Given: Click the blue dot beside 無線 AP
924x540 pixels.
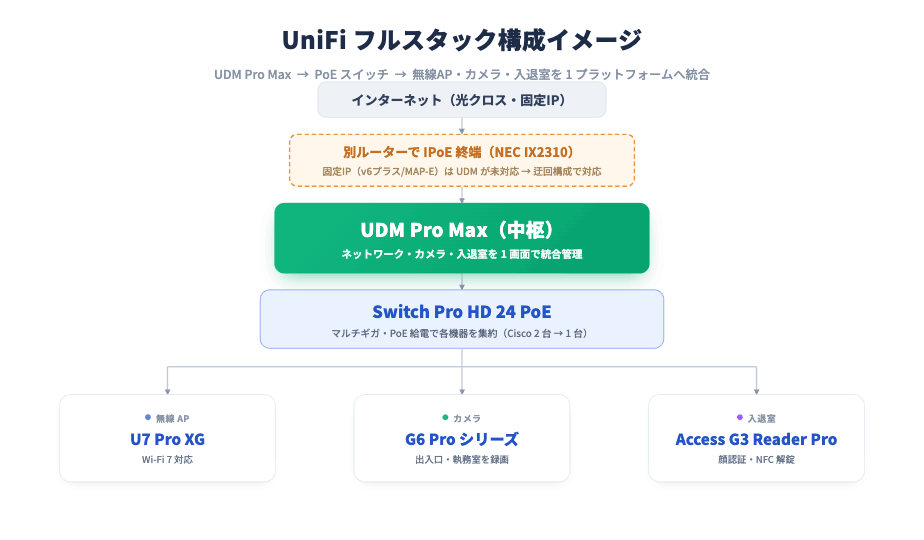Looking at the screenshot, I should click(148, 417).
